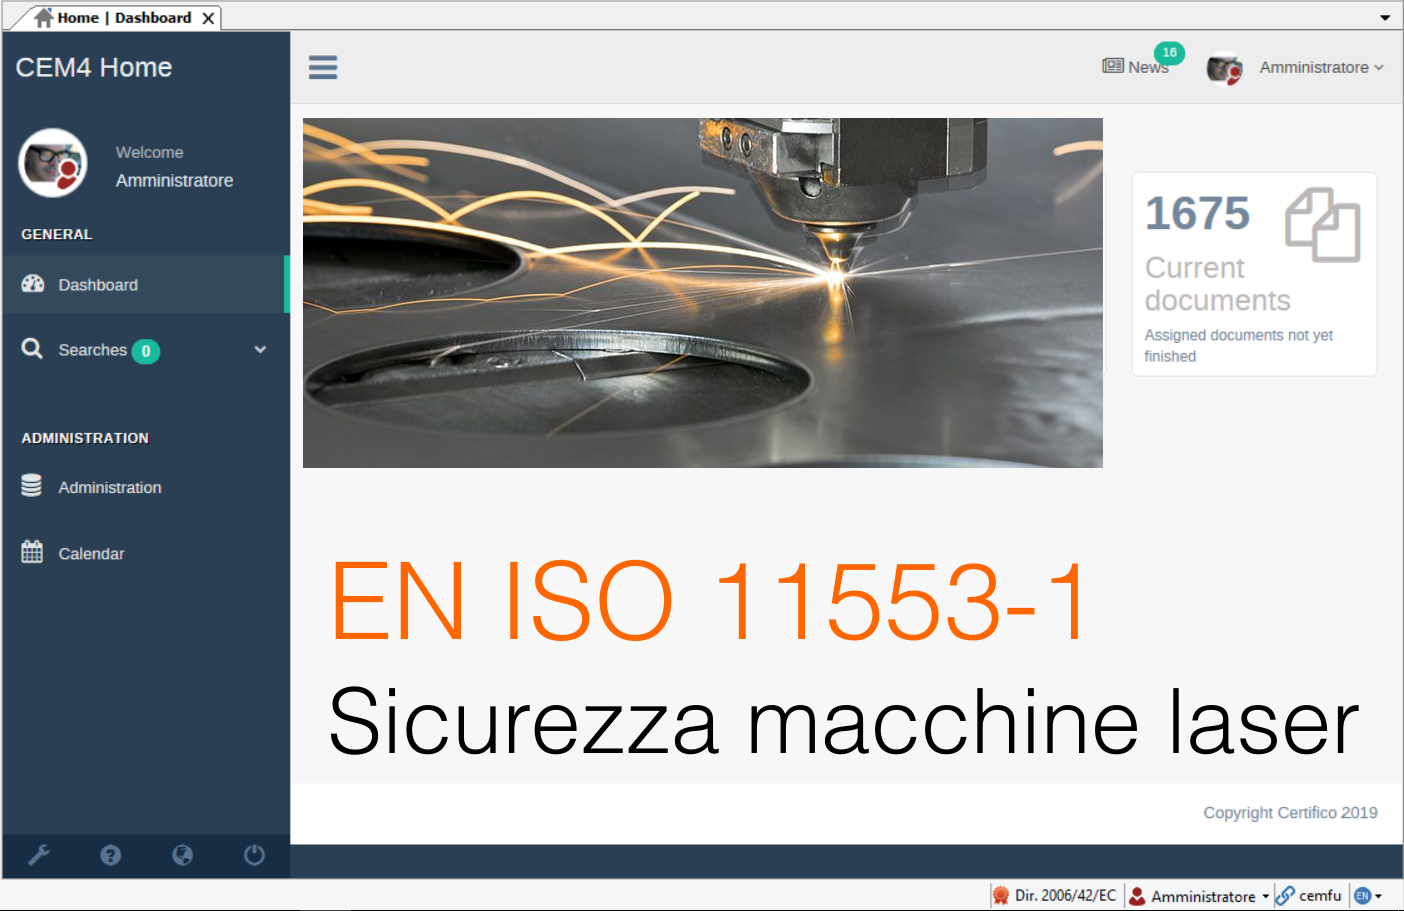Image resolution: width=1404 pixels, height=911 pixels.
Task: Select the Administration database icon
Action: pyautogui.click(x=31, y=485)
